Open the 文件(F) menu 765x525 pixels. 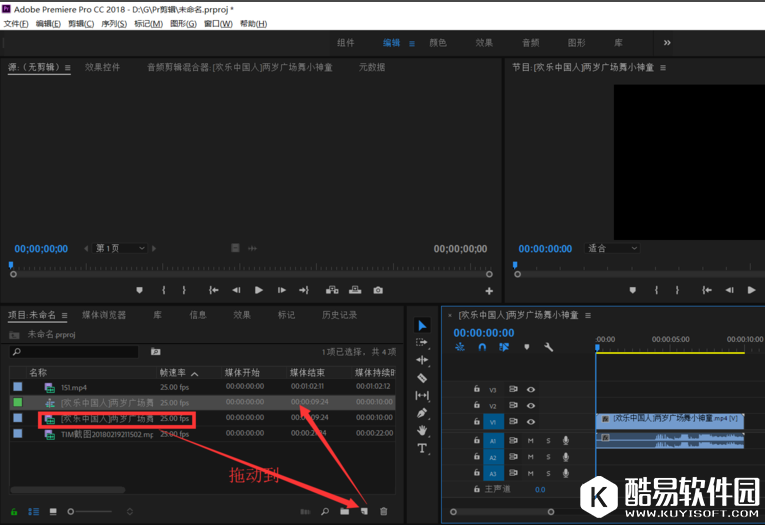[x=17, y=23]
